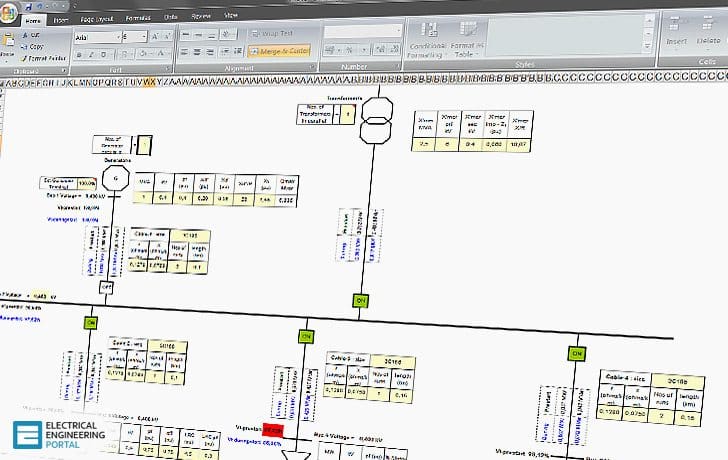Click the text Orientation icon
This screenshot has height=460, width=728.
click(x=228, y=34)
